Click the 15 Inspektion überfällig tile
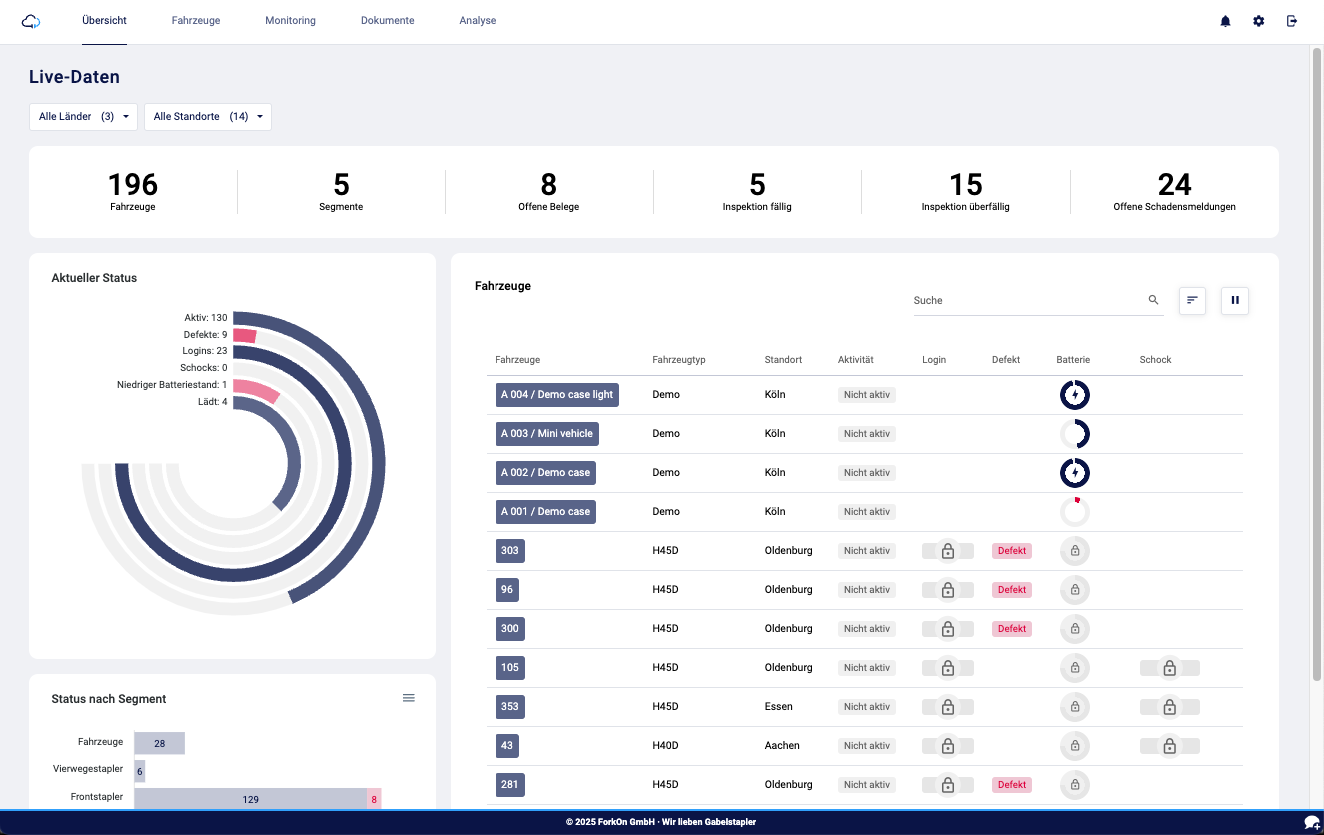 [x=966, y=192]
